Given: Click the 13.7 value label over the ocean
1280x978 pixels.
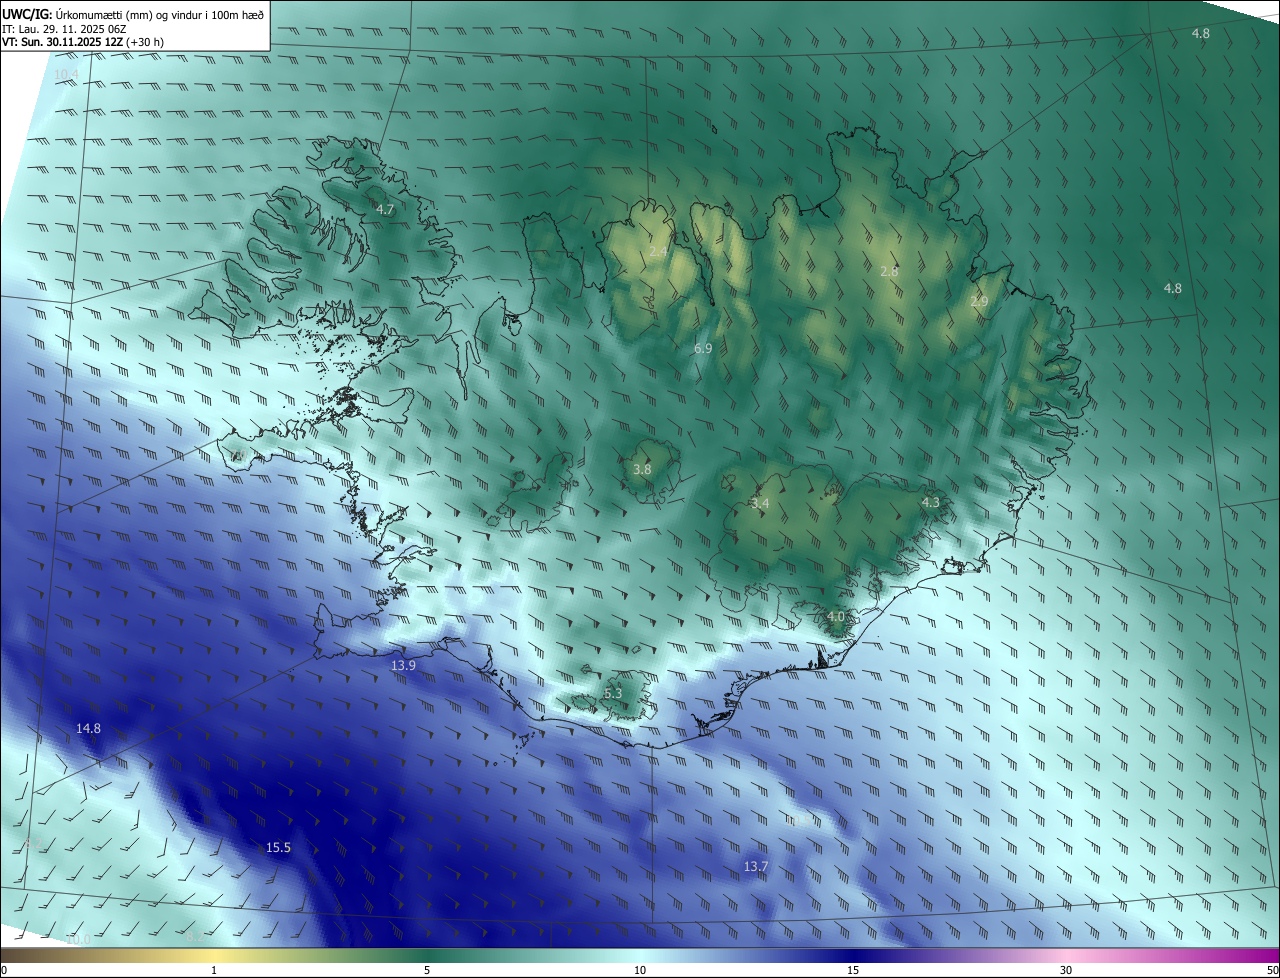Looking at the screenshot, I should pyautogui.click(x=756, y=866).
